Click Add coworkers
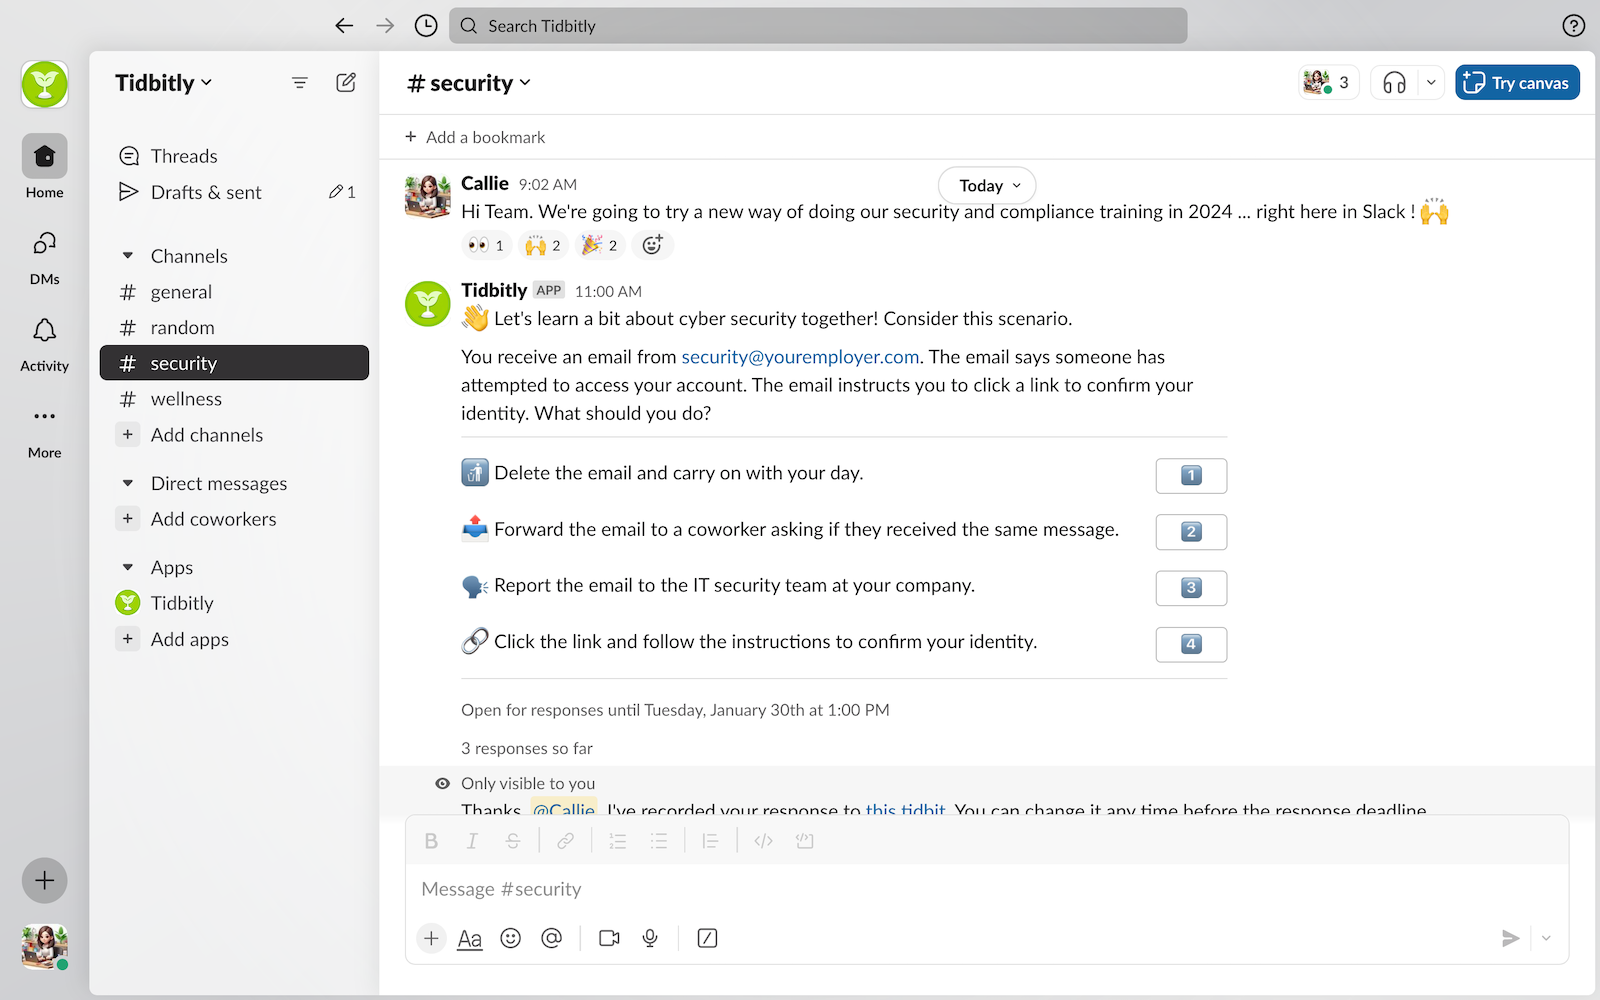This screenshot has width=1600, height=1000. point(234,519)
